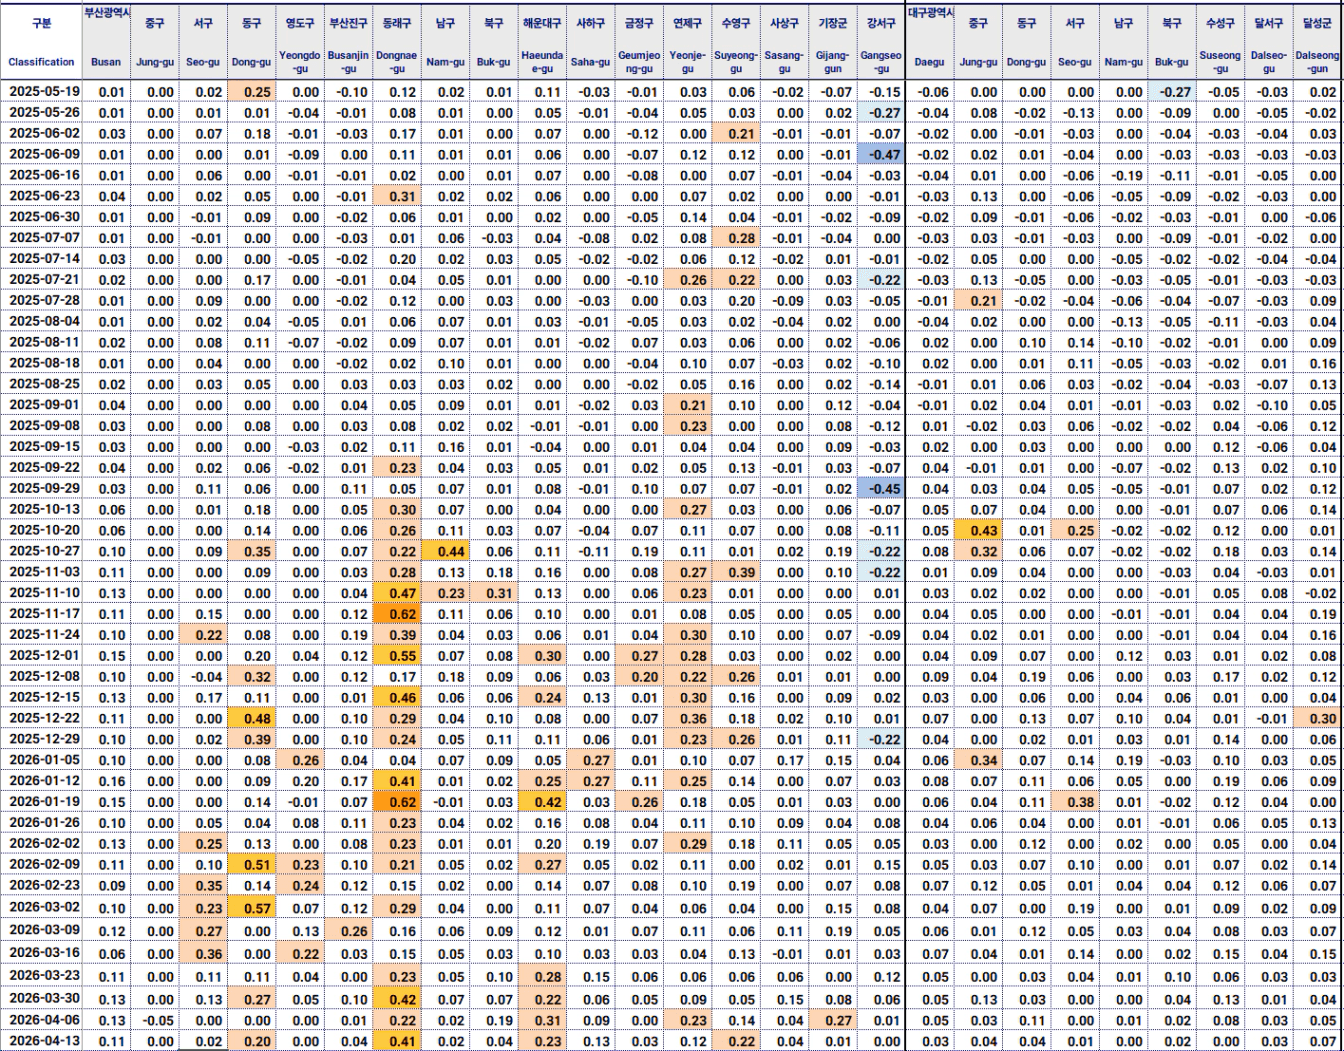Viewport: 1344px width, 1051px height.
Task: Select Busan Dong-gu value 0.48 for 2025-12-22
Action: point(253,719)
